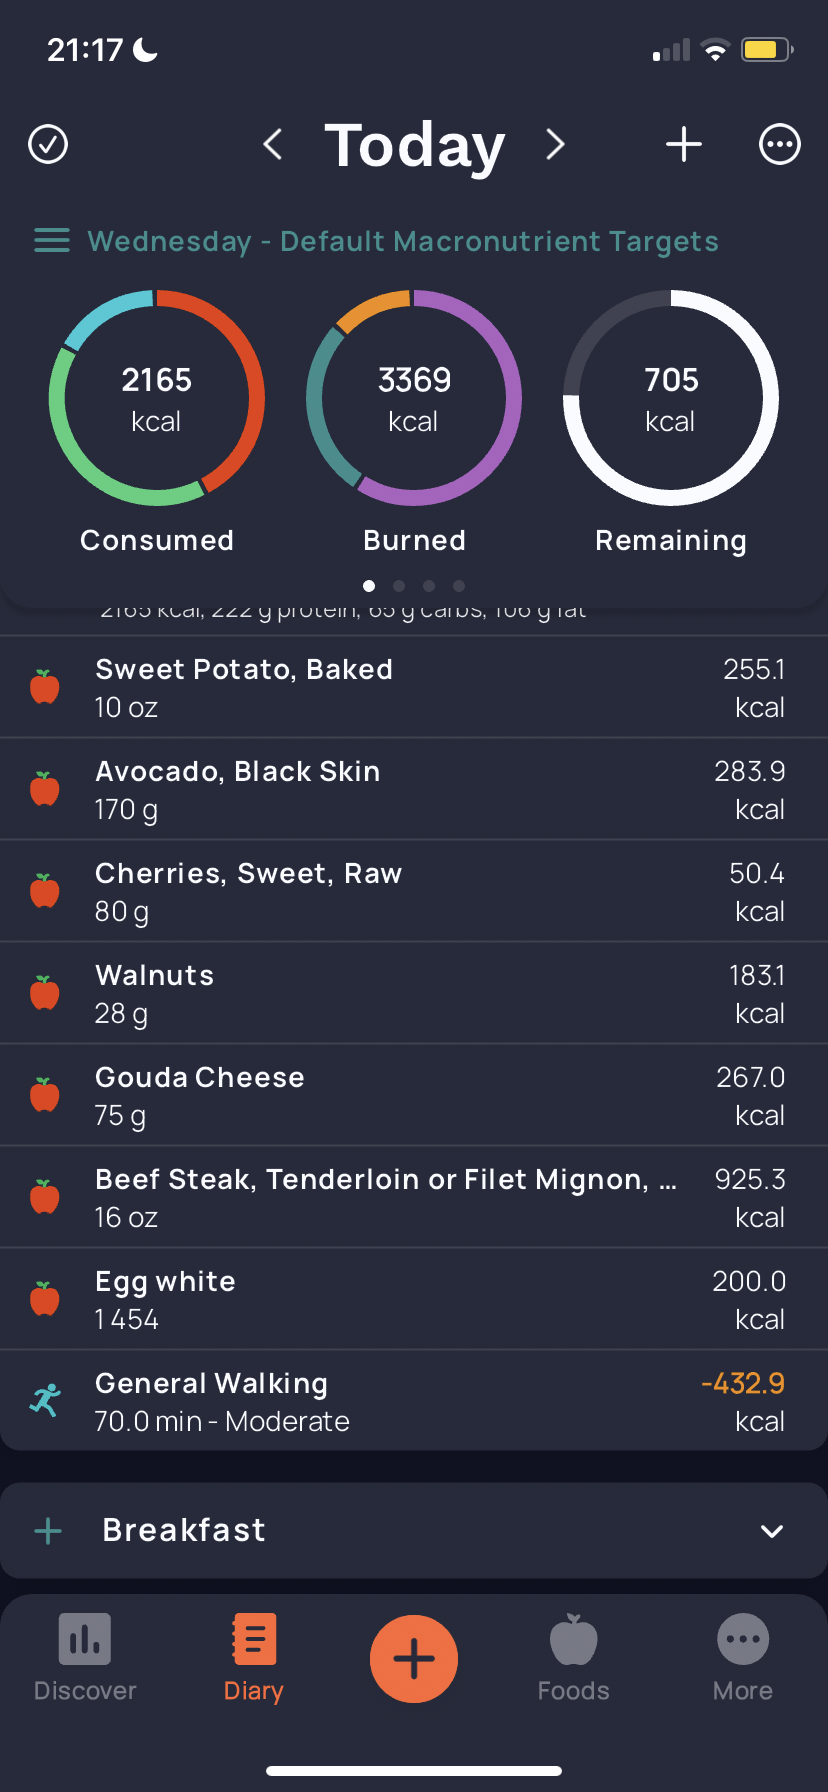Select the fourth summary page dot
The height and width of the screenshot is (1792, 828).
(459, 586)
